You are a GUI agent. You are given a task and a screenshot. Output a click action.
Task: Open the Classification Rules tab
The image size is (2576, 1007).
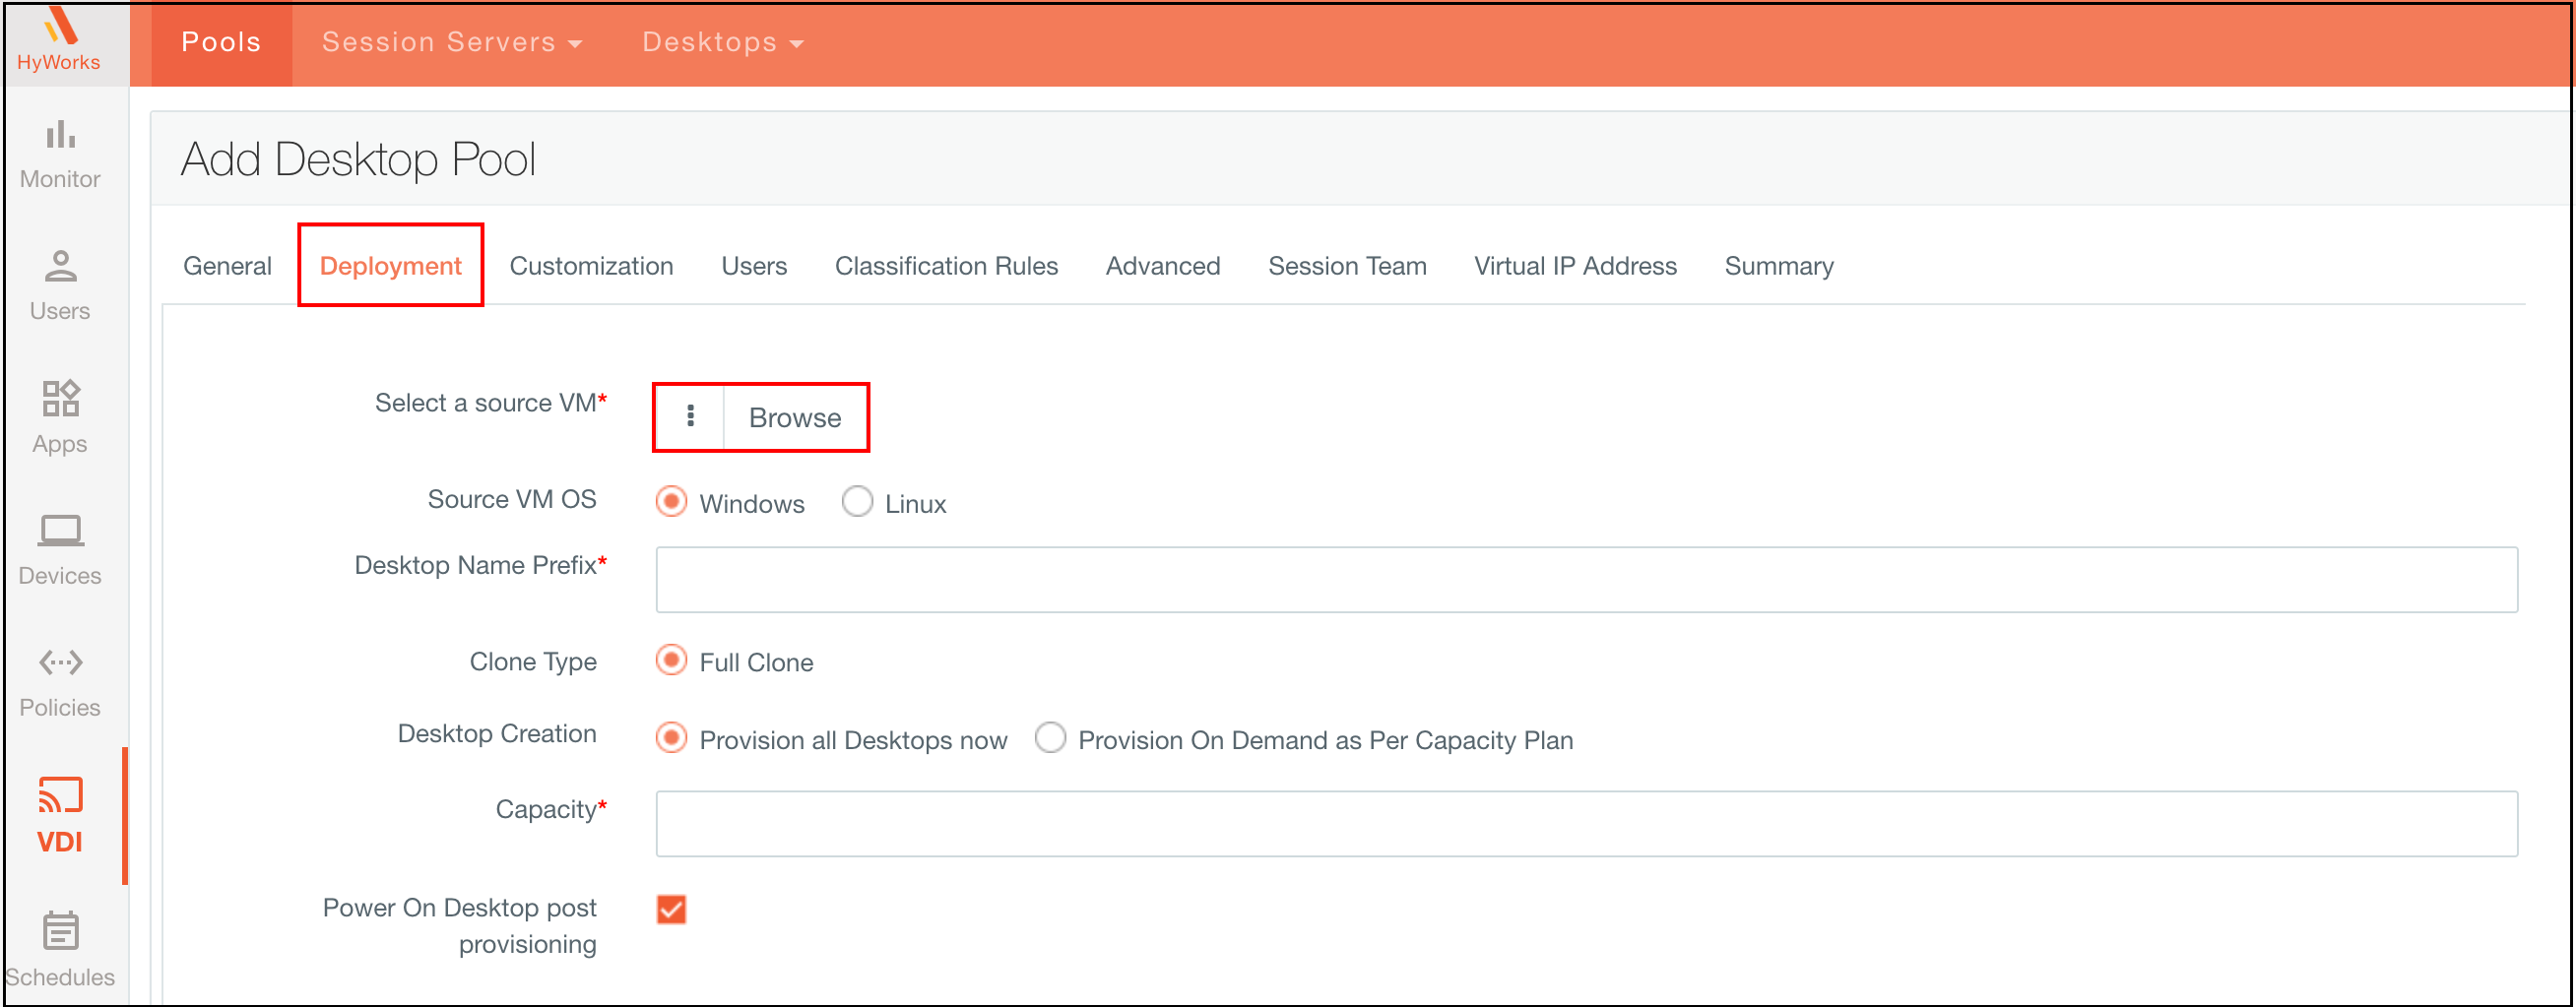coord(946,266)
